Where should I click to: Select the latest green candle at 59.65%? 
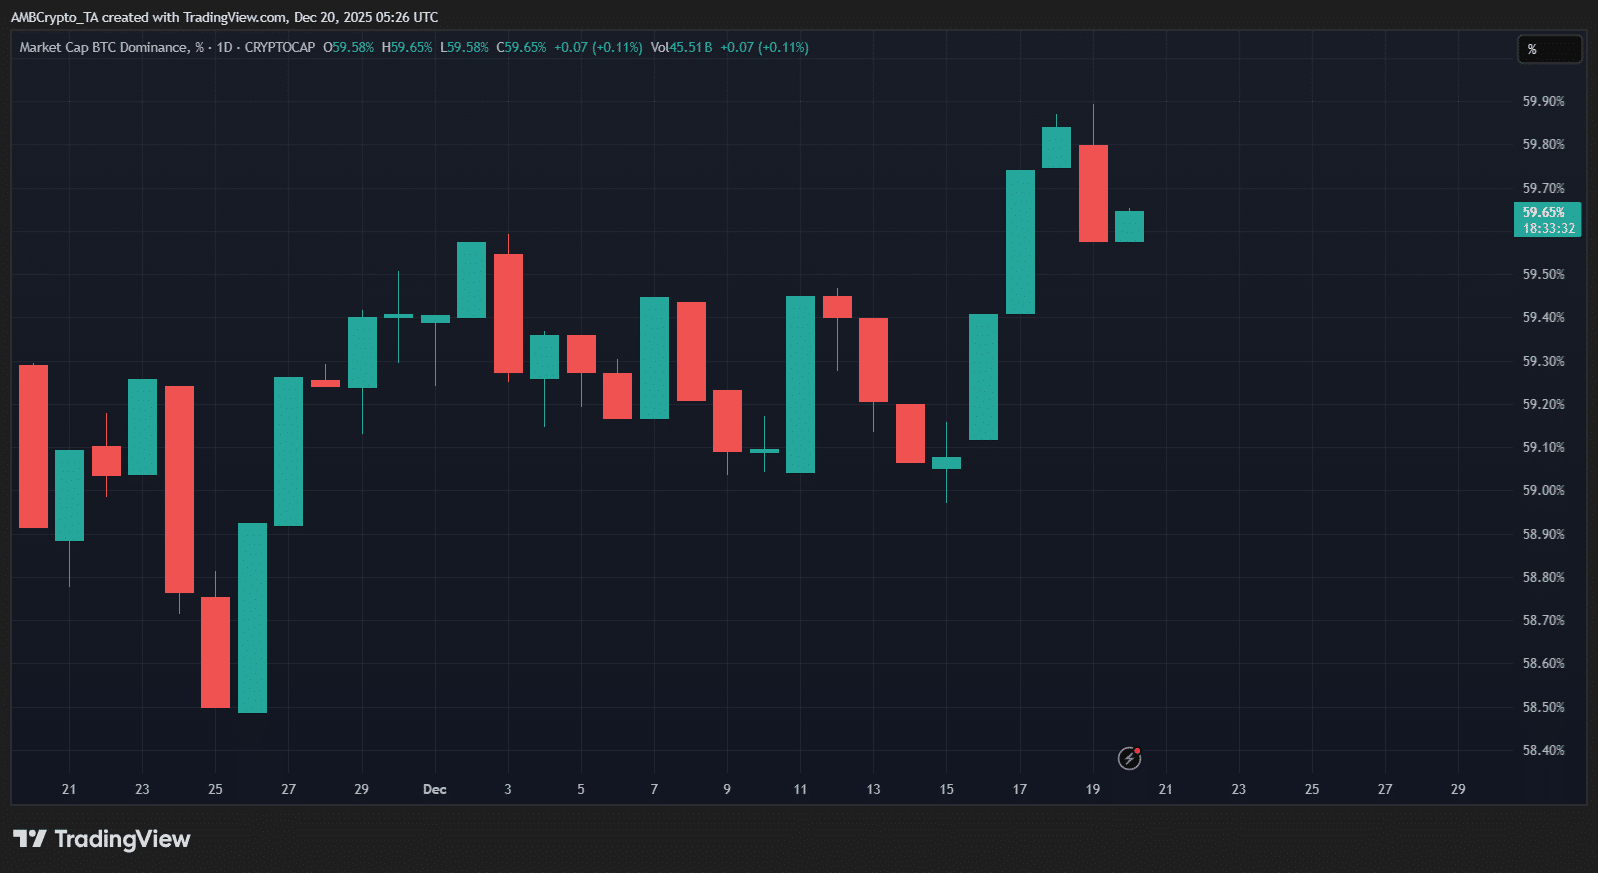coord(1129,226)
